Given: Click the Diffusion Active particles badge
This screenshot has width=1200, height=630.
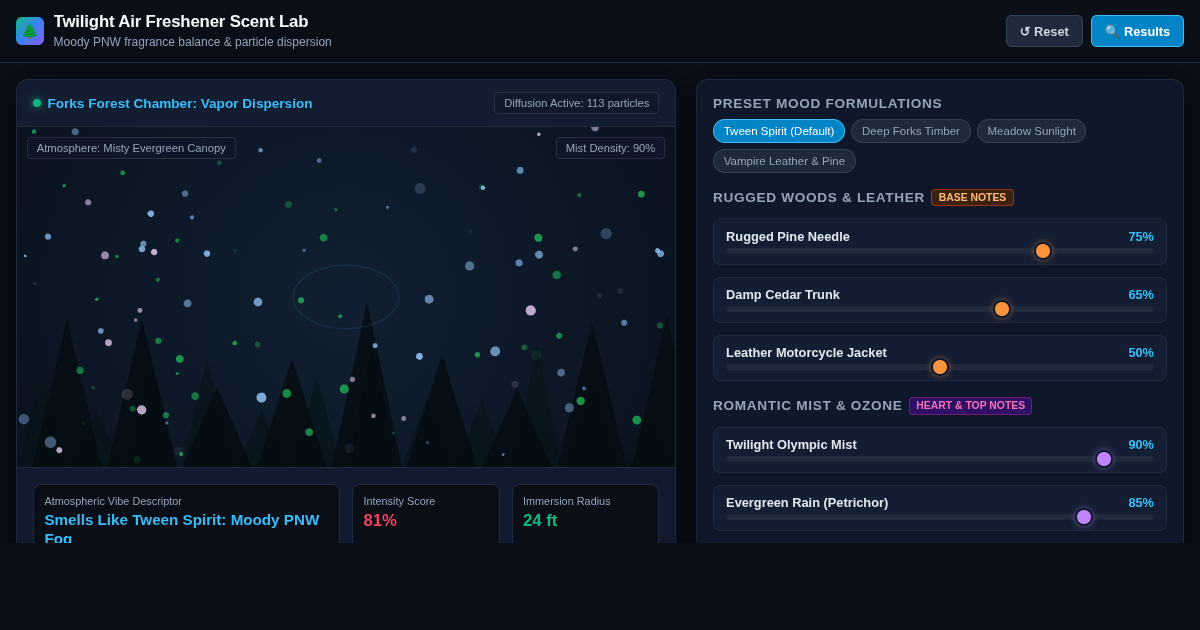Looking at the screenshot, I should point(576,103).
